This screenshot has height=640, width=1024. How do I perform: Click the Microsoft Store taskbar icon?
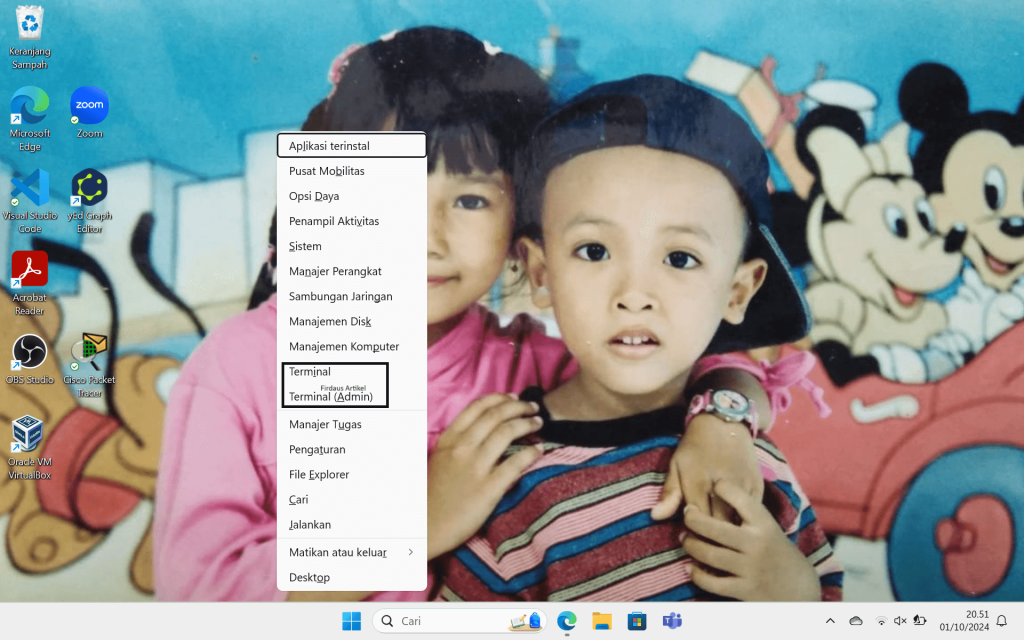pos(636,621)
